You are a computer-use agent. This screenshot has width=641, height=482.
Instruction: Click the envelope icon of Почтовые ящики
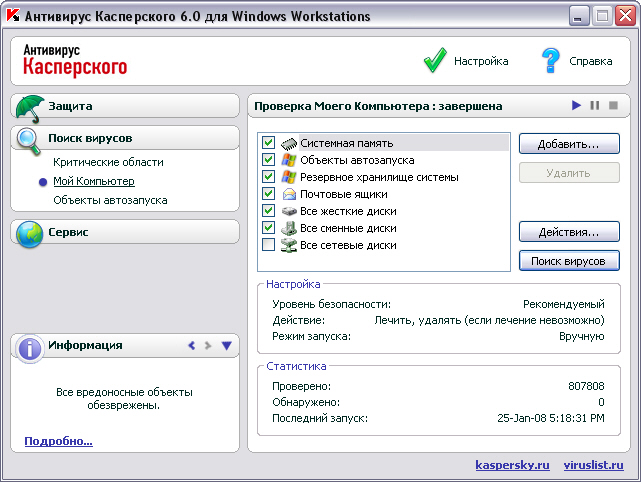pyautogui.click(x=289, y=194)
